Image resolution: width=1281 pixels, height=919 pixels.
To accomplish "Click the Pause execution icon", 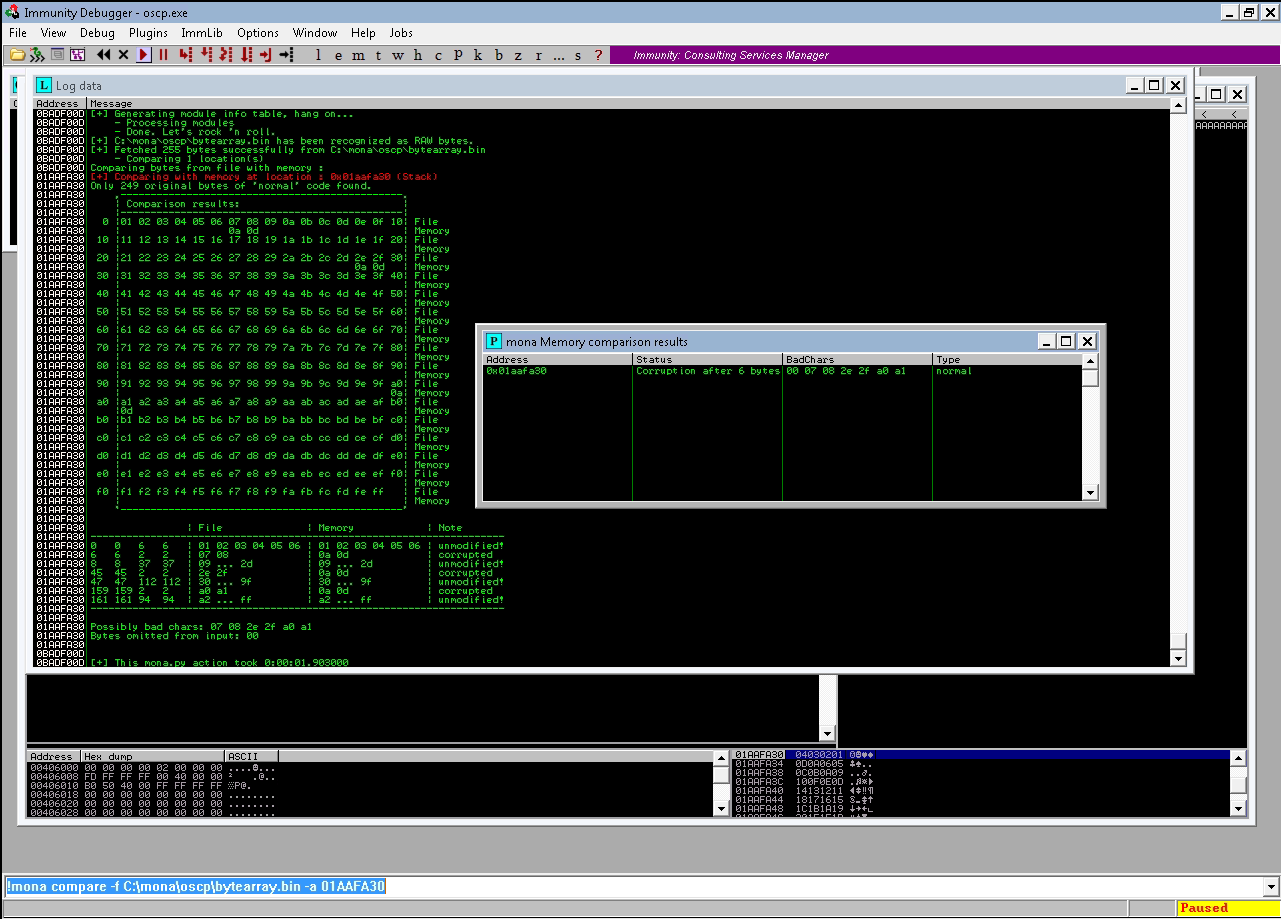I will pyautogui.click(x=164, y=54).
